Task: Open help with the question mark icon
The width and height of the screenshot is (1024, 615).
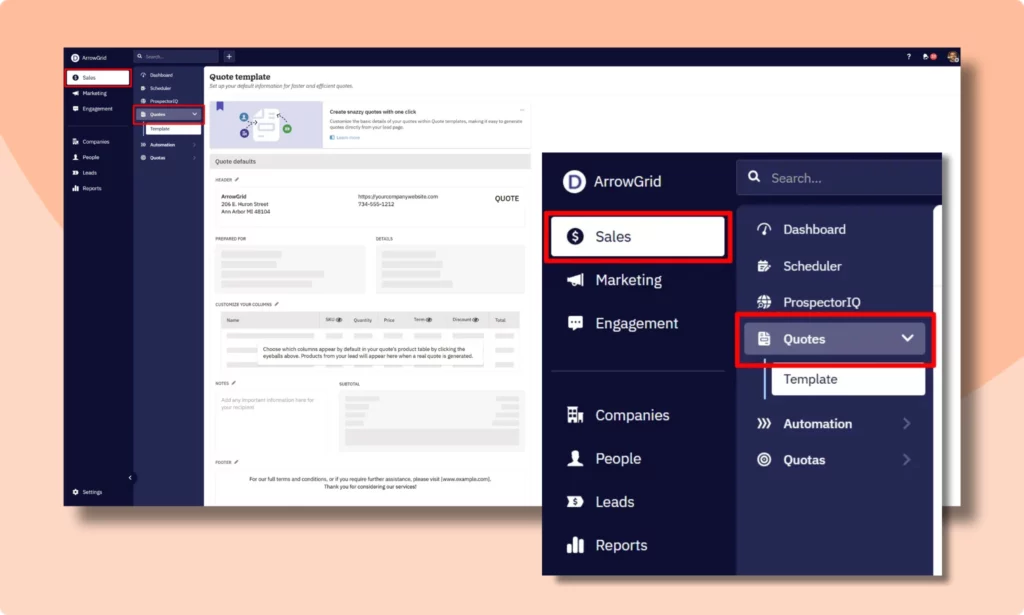Action: click(908, 57)
